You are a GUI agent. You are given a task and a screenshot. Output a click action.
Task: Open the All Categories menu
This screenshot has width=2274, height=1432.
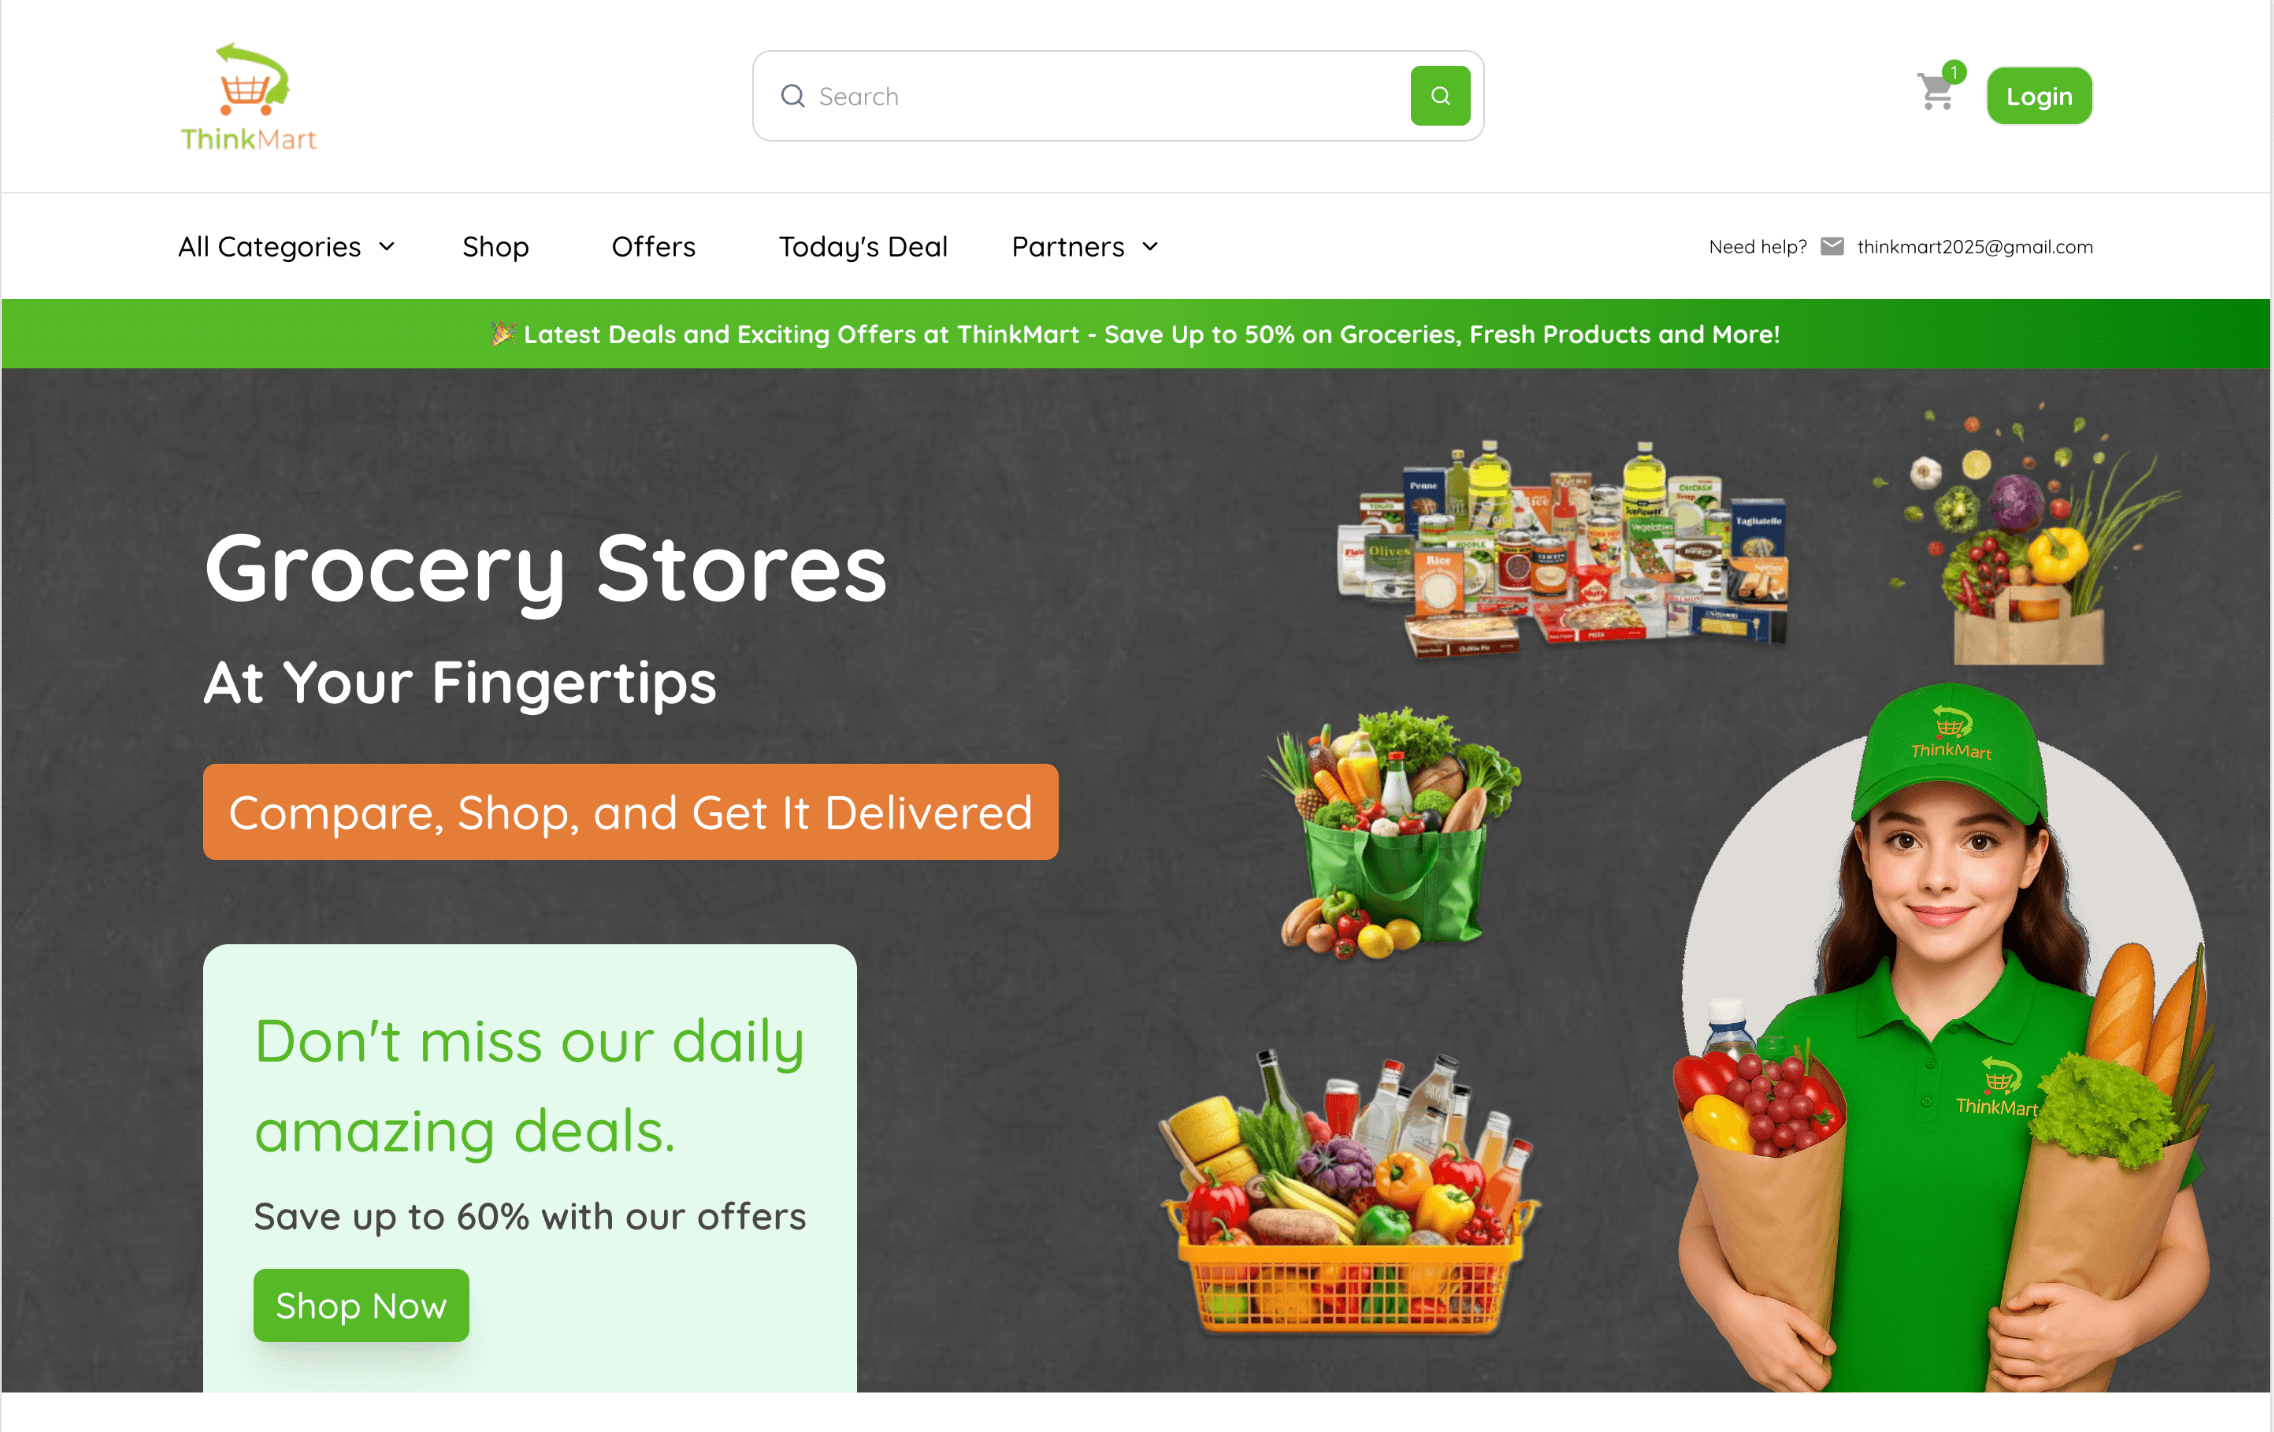coord(287,247)
